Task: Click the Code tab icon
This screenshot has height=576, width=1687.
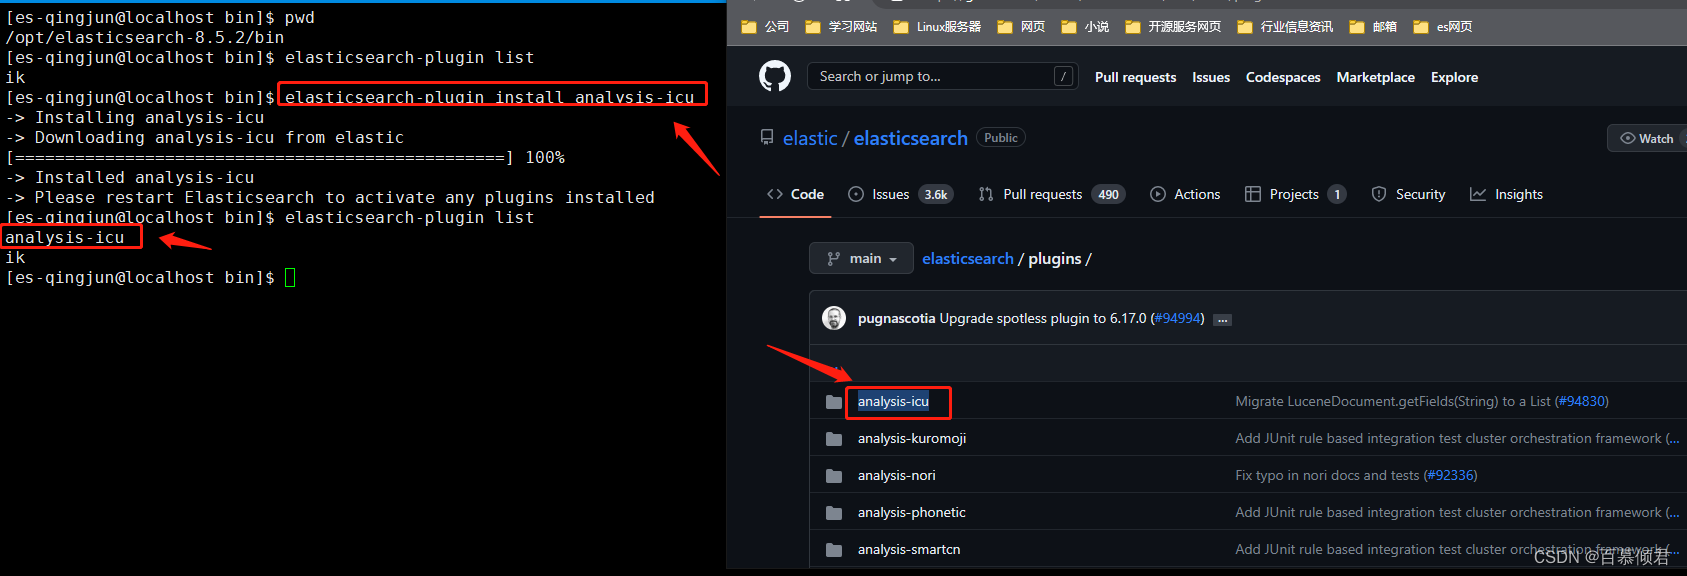Action: click(x=775, y=194)
